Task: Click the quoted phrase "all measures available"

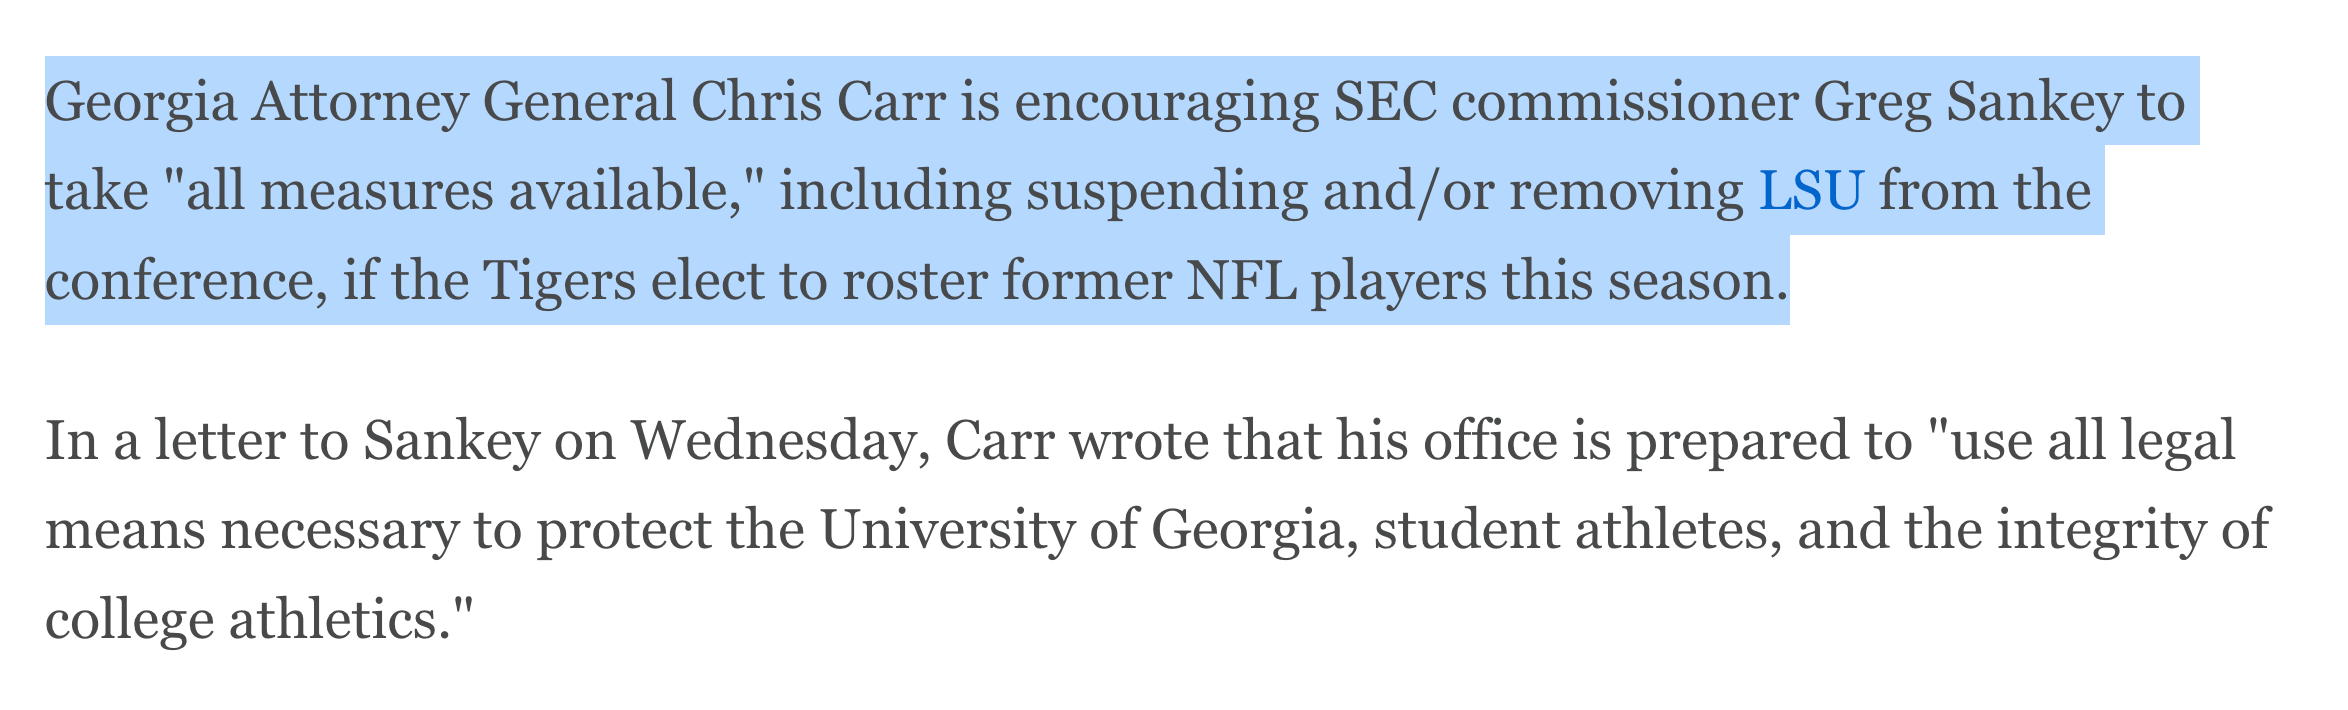Action: point(463,190)
